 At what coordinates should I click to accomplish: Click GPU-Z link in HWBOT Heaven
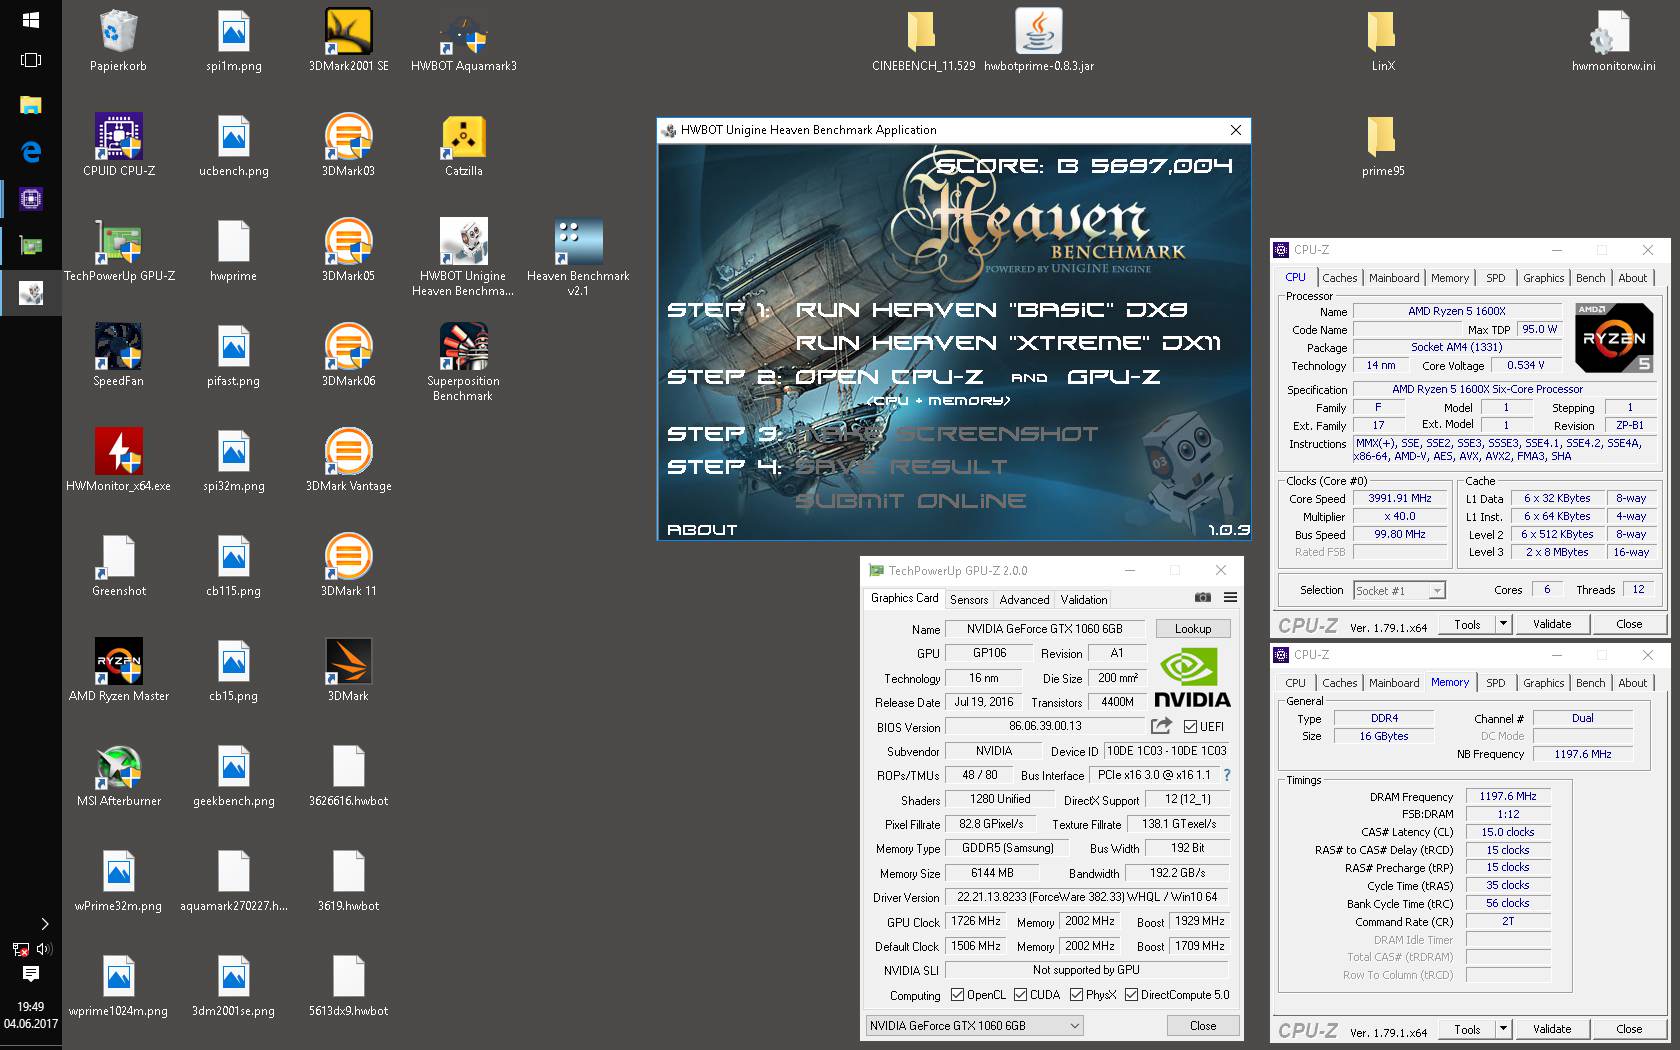tap(1114, 377)
